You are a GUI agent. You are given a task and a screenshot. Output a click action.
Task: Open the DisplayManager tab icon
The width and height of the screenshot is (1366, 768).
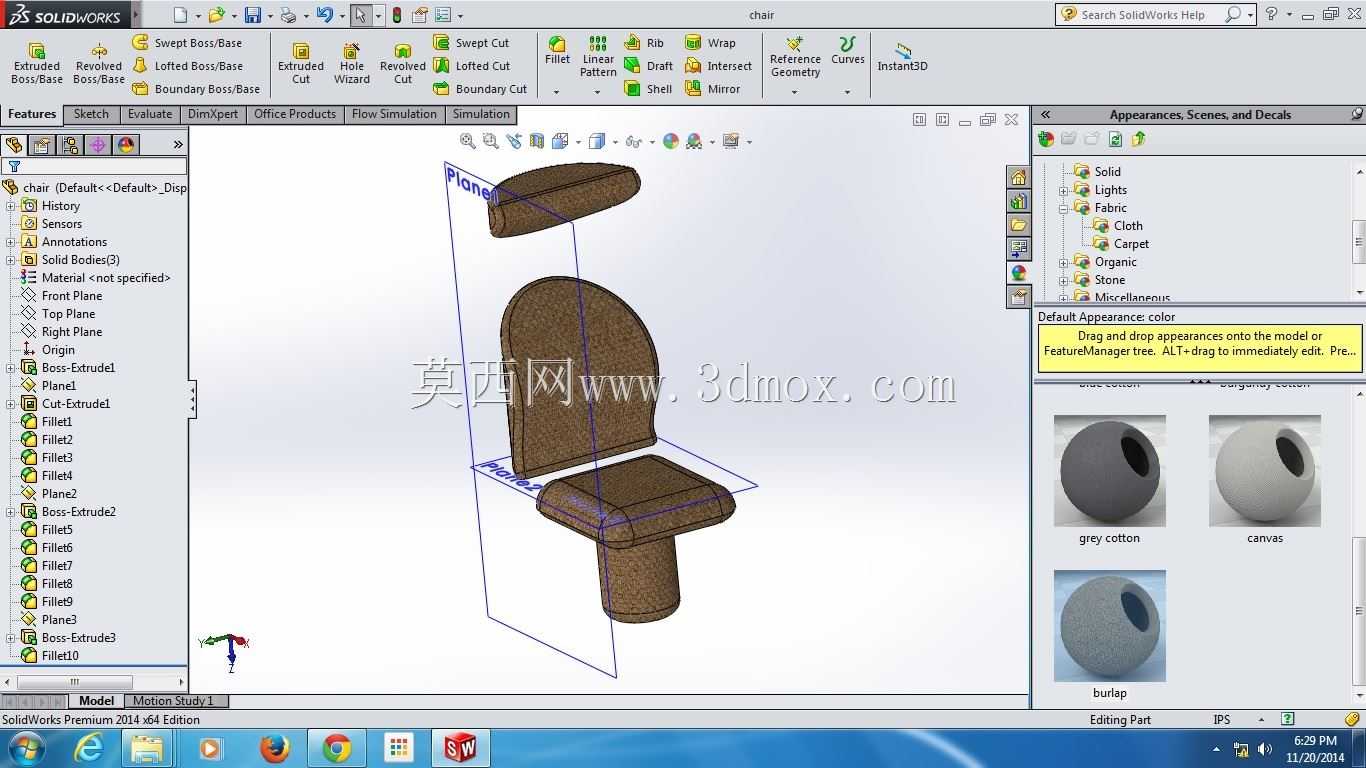click(126, 145)
